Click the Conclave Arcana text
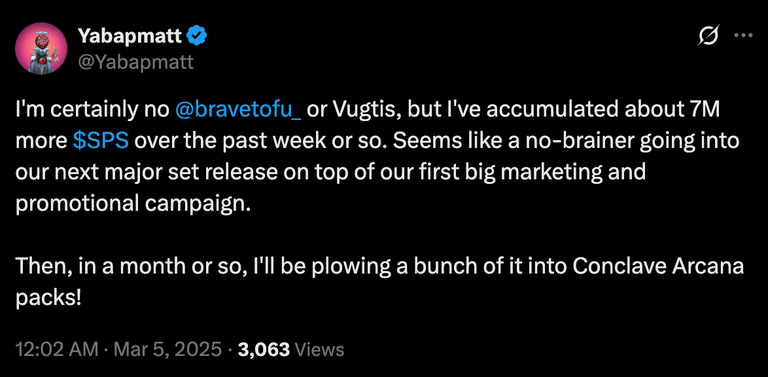This screenshot has height=377, width=768. point(658,267)
